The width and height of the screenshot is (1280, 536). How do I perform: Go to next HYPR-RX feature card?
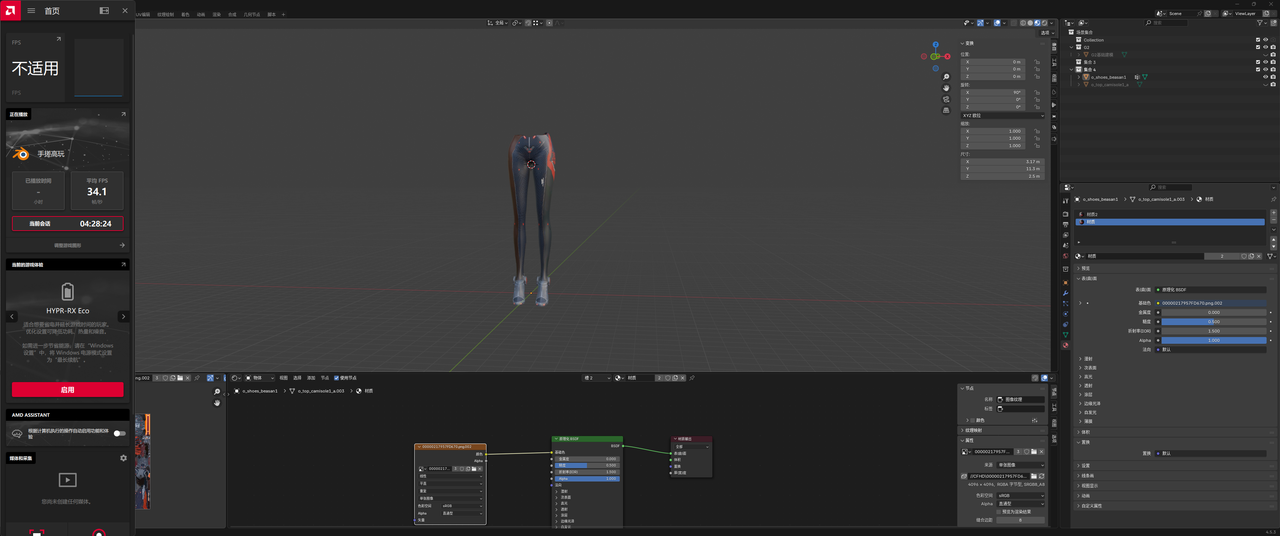123,316
